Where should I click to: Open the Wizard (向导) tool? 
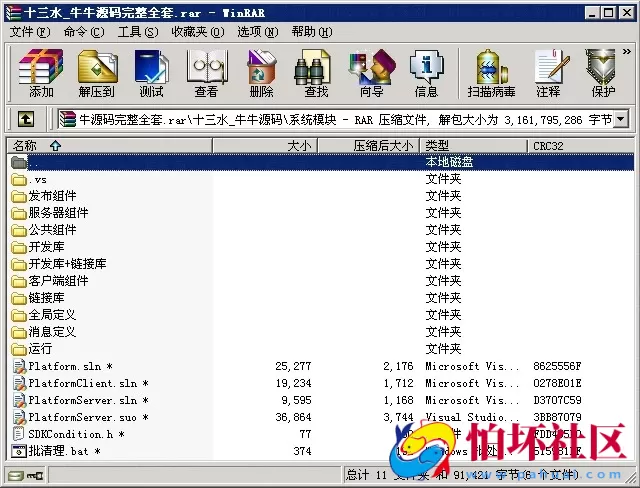(x=371, y=73)
